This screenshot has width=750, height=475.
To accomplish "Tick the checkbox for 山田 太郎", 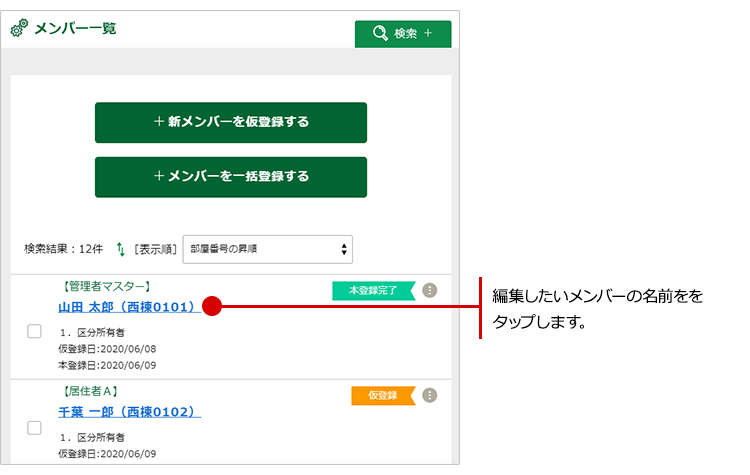I will tap(34, 331).
